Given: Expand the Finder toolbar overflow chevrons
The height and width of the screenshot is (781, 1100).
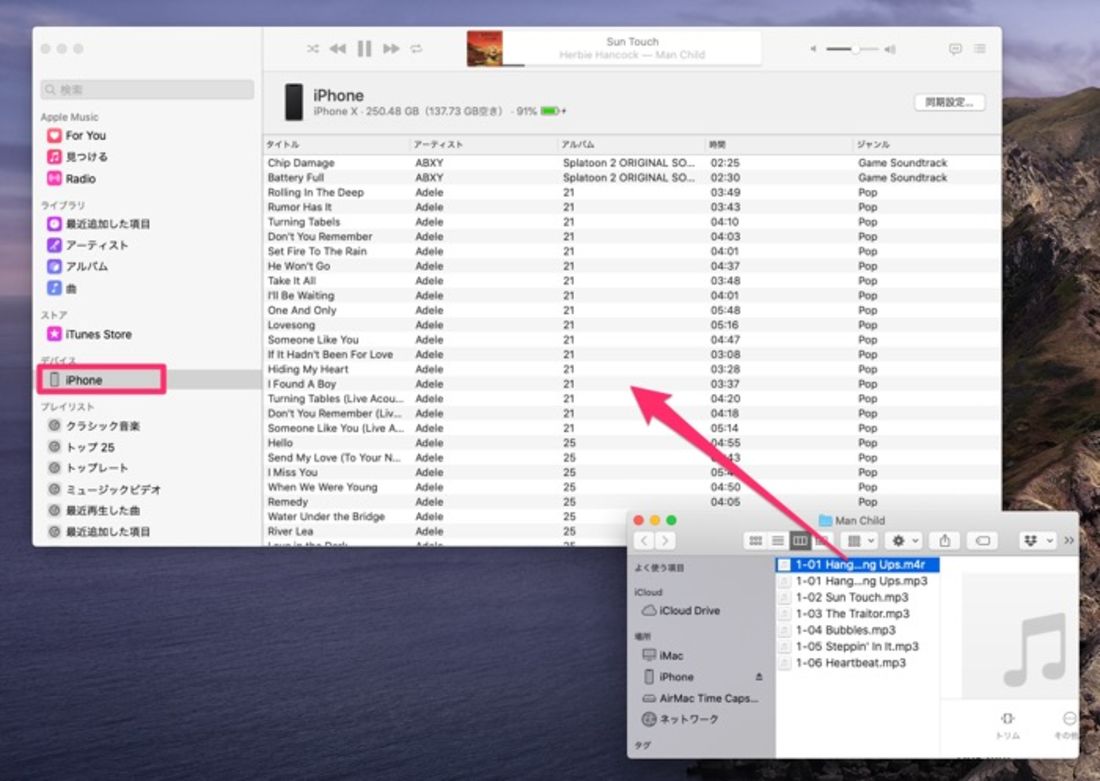Looking at the screenshot, I should tap(1068, 540).
